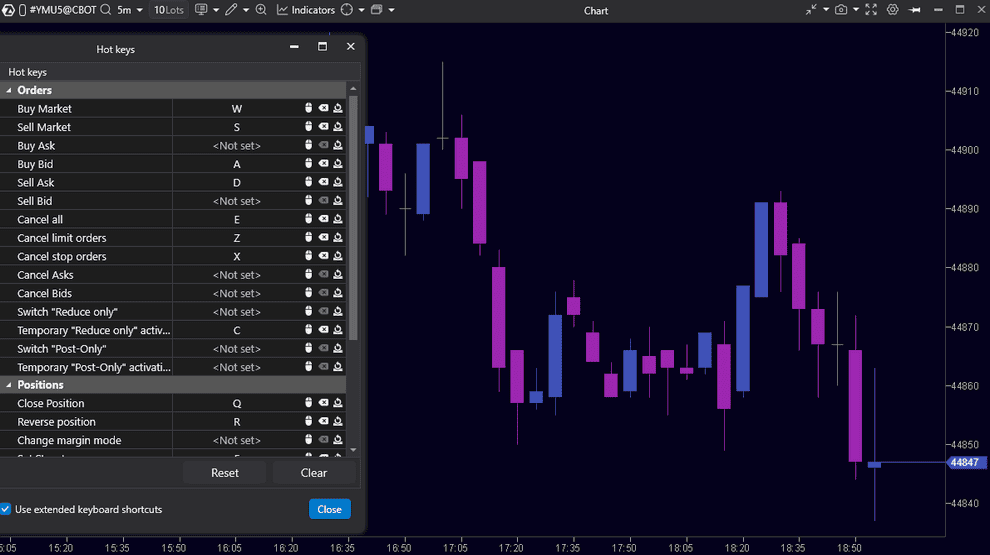Toggle chart fullscreen expand icon

[x=871, y=10]
